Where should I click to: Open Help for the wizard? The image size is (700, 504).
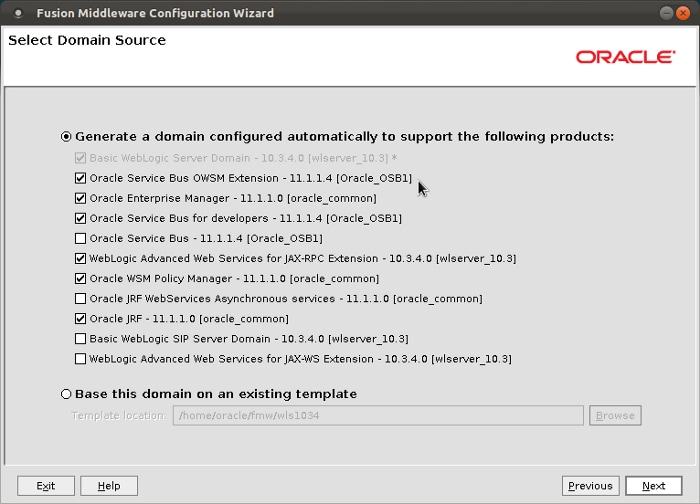pos(109,486)
